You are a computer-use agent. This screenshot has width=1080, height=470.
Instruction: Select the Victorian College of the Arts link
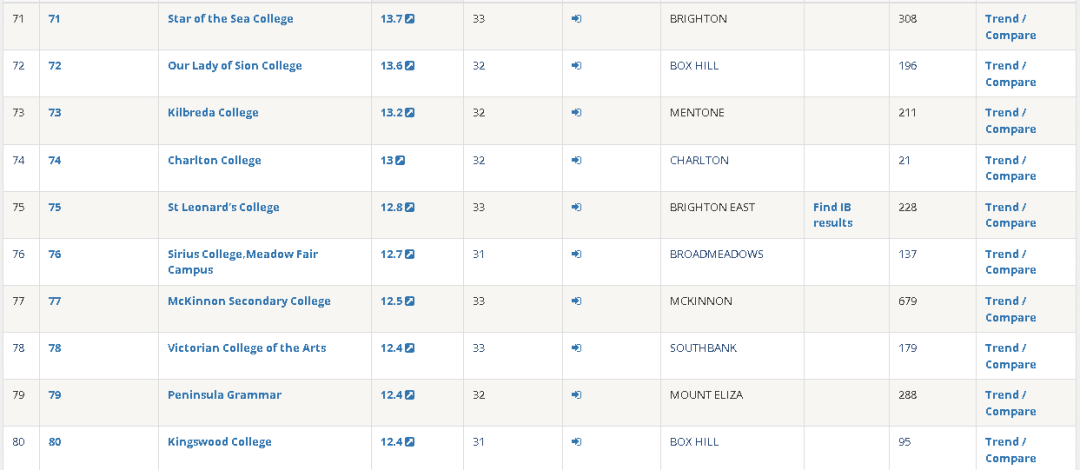tap(246, 348)
